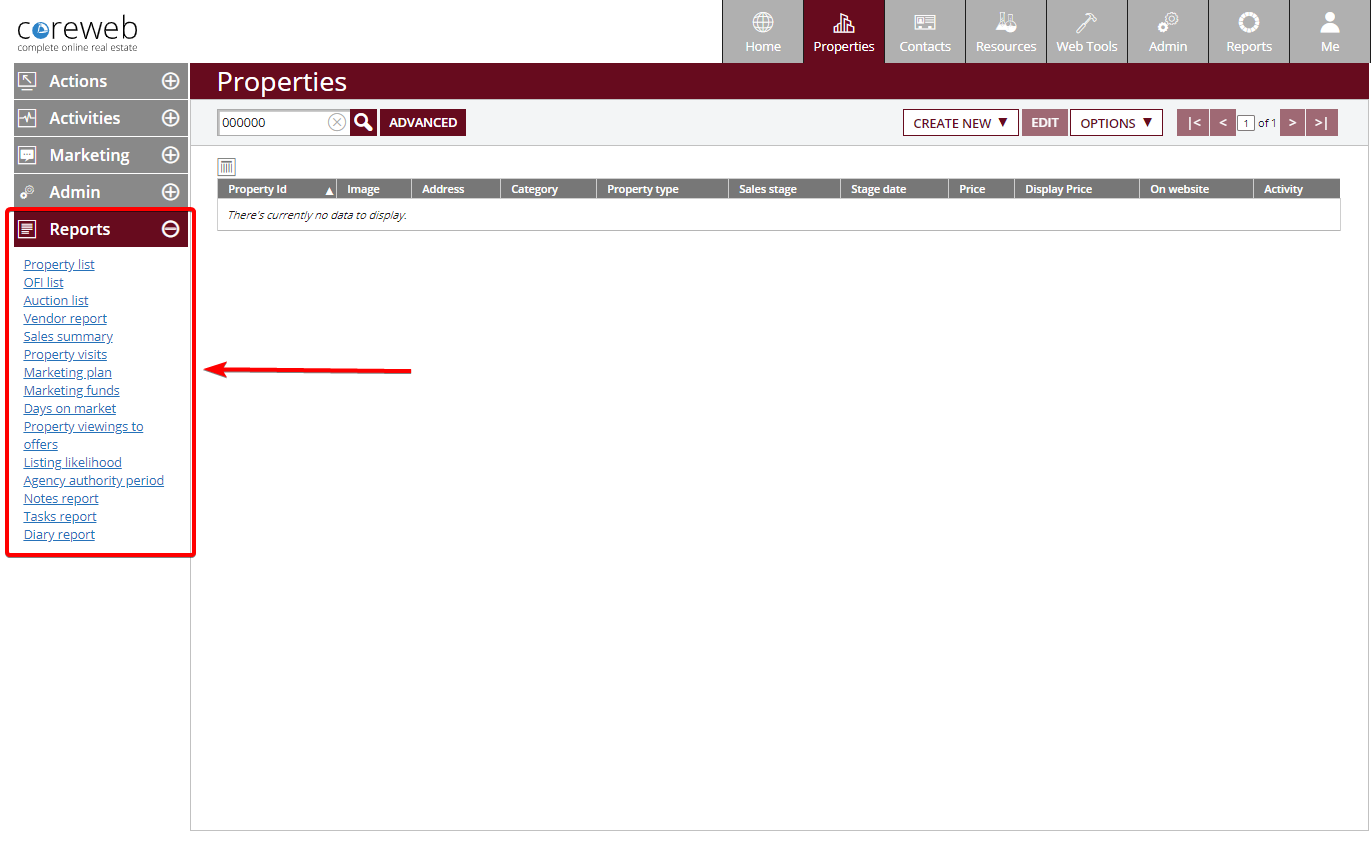The height and width of the screenshot is (847, 1371).
Task: Expand the Marketing sidebar section
Action: tap(170, 155)
